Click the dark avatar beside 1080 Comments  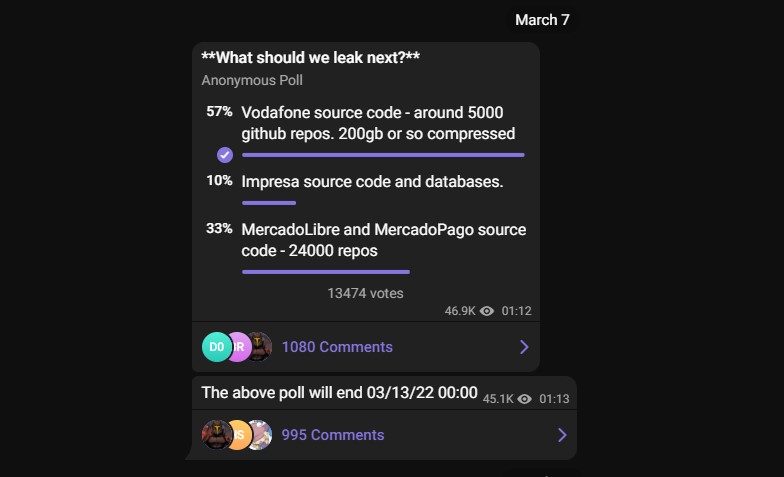coord(259,347)
